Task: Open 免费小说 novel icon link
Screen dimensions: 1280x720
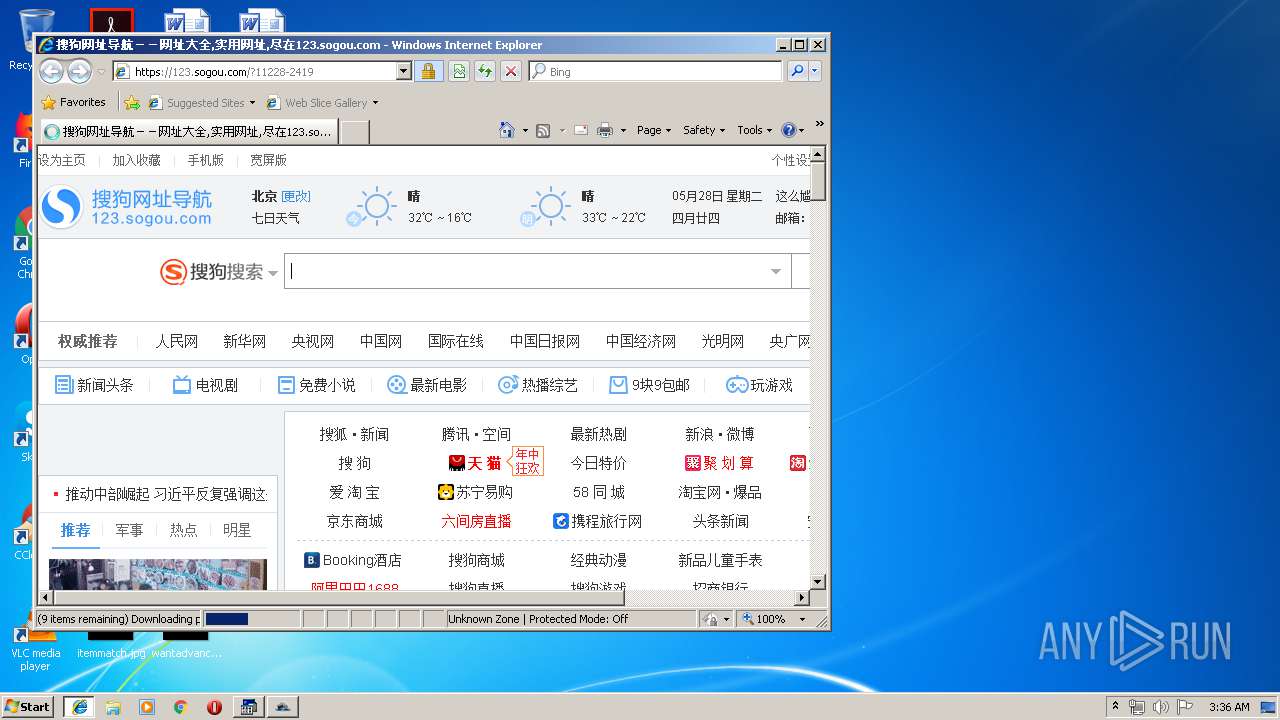Action: point(316,385)
